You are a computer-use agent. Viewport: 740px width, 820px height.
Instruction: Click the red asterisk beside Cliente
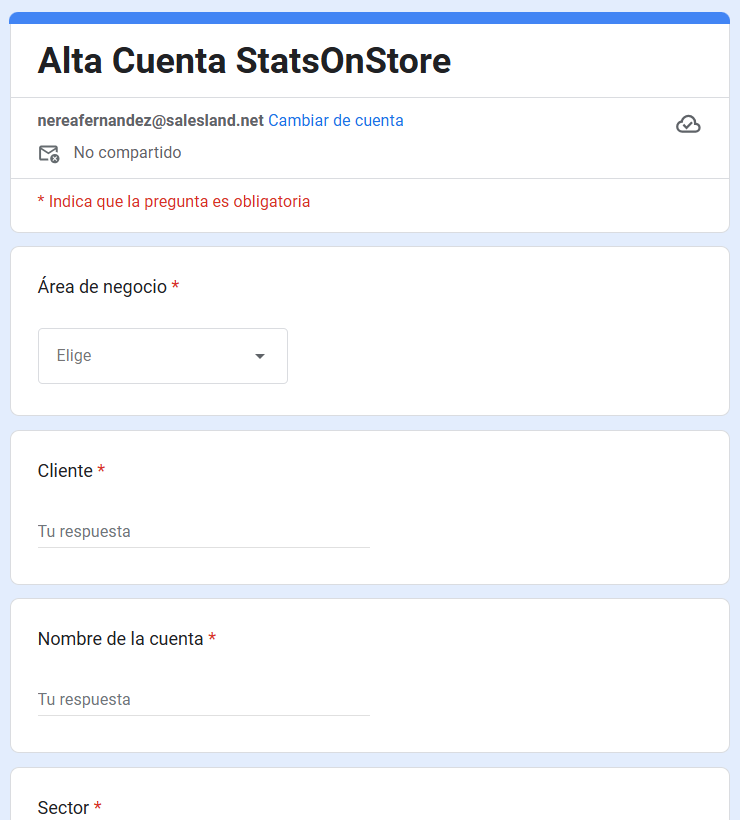[x=101, y=471]
